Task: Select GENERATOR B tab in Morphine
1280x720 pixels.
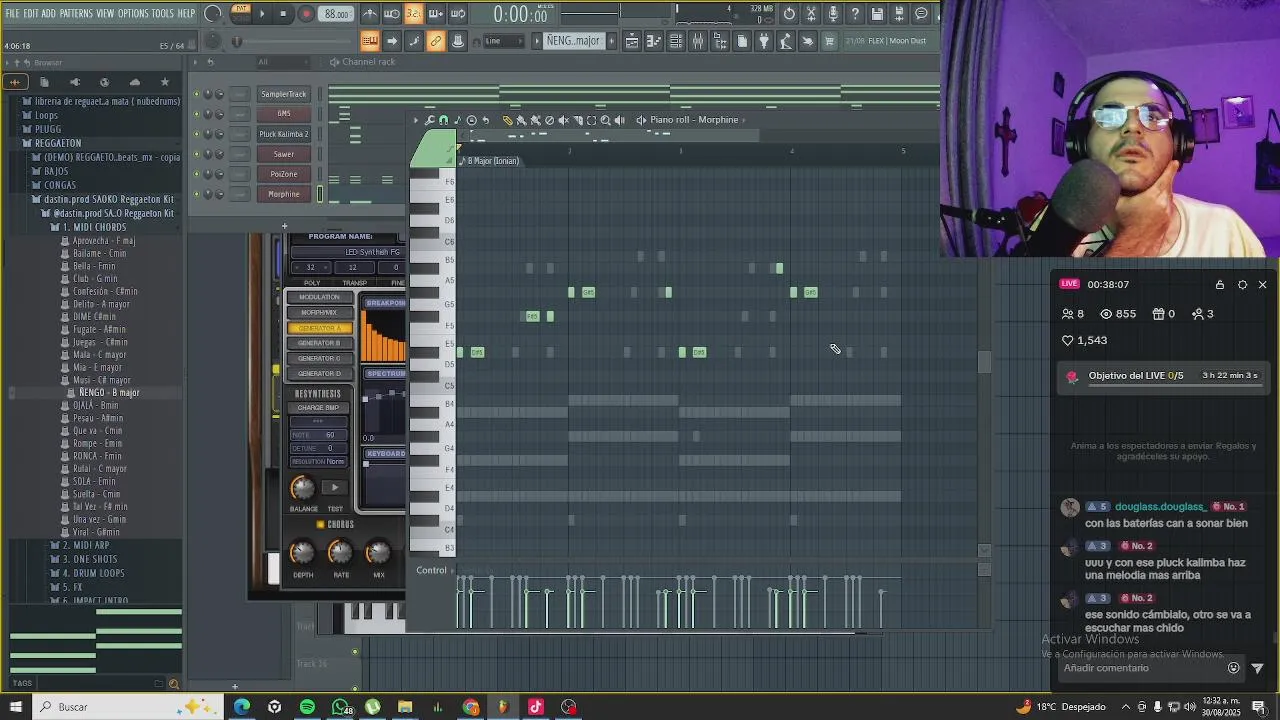Action: click(319, 343)
